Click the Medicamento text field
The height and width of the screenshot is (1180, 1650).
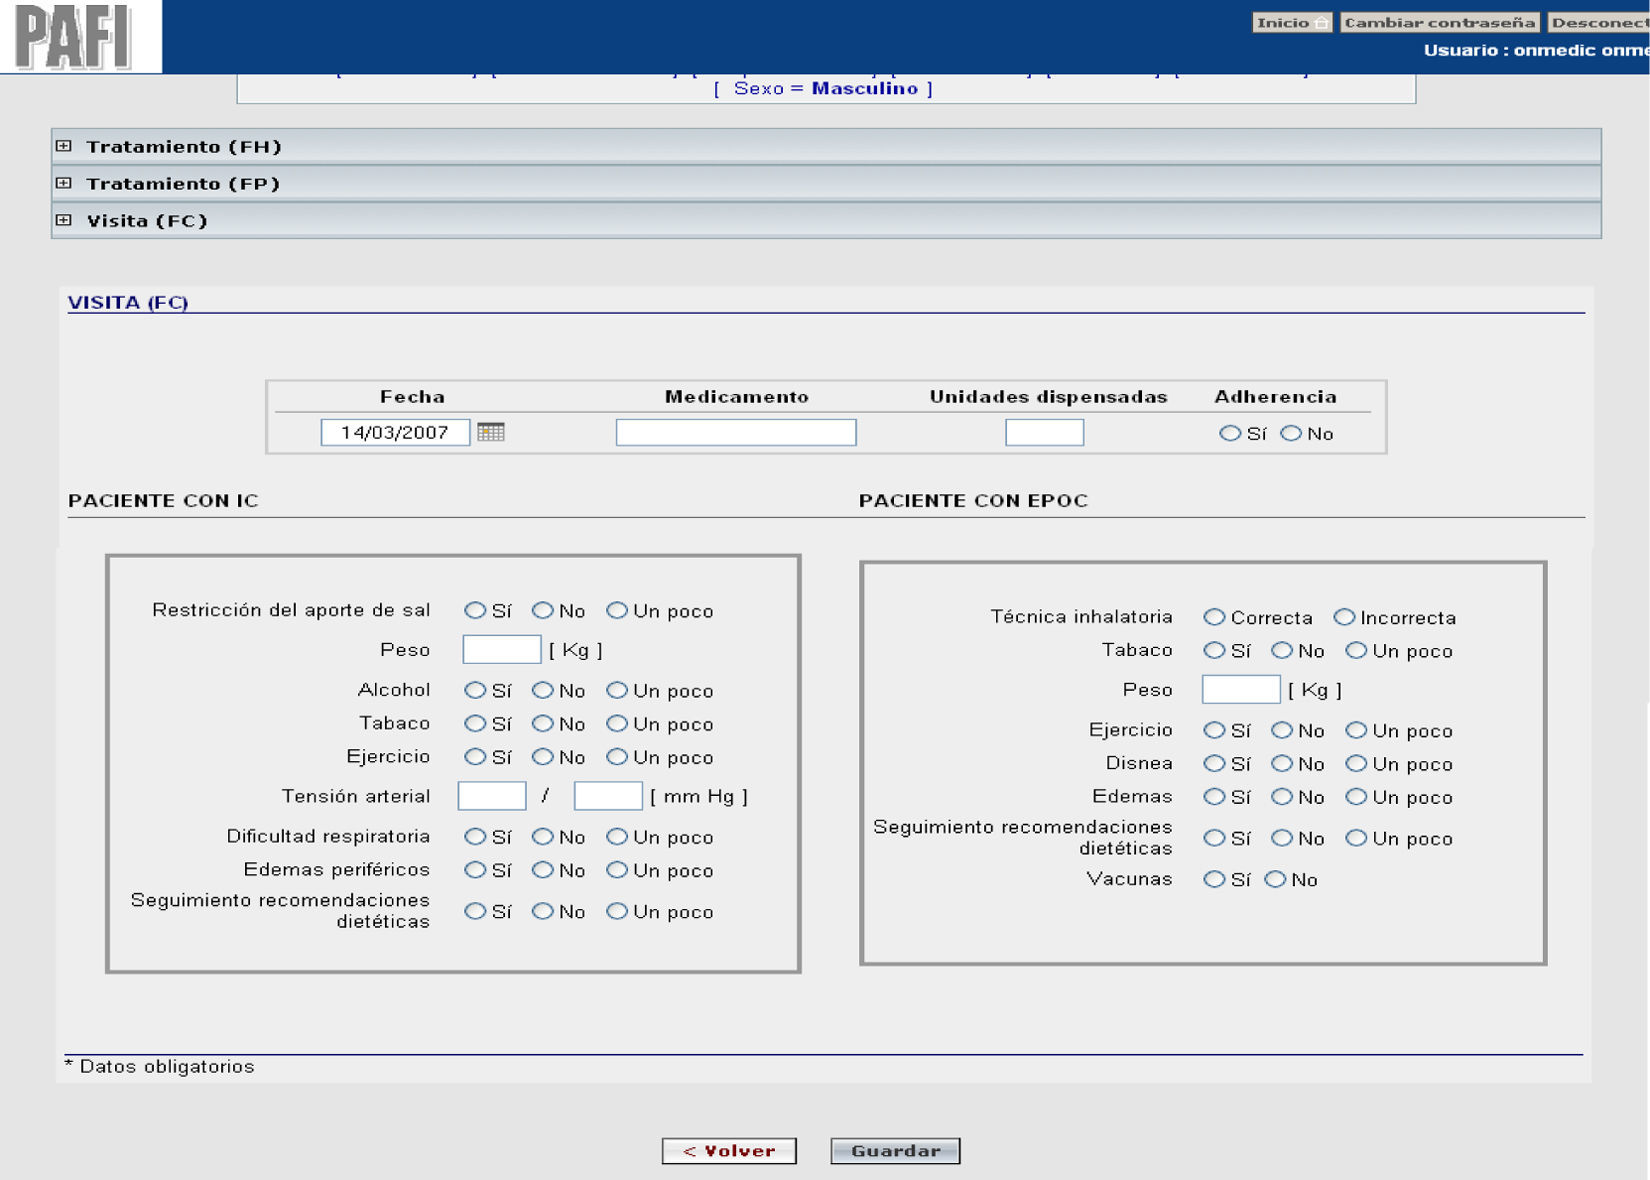pyautogui.click(x=735, y=432)
